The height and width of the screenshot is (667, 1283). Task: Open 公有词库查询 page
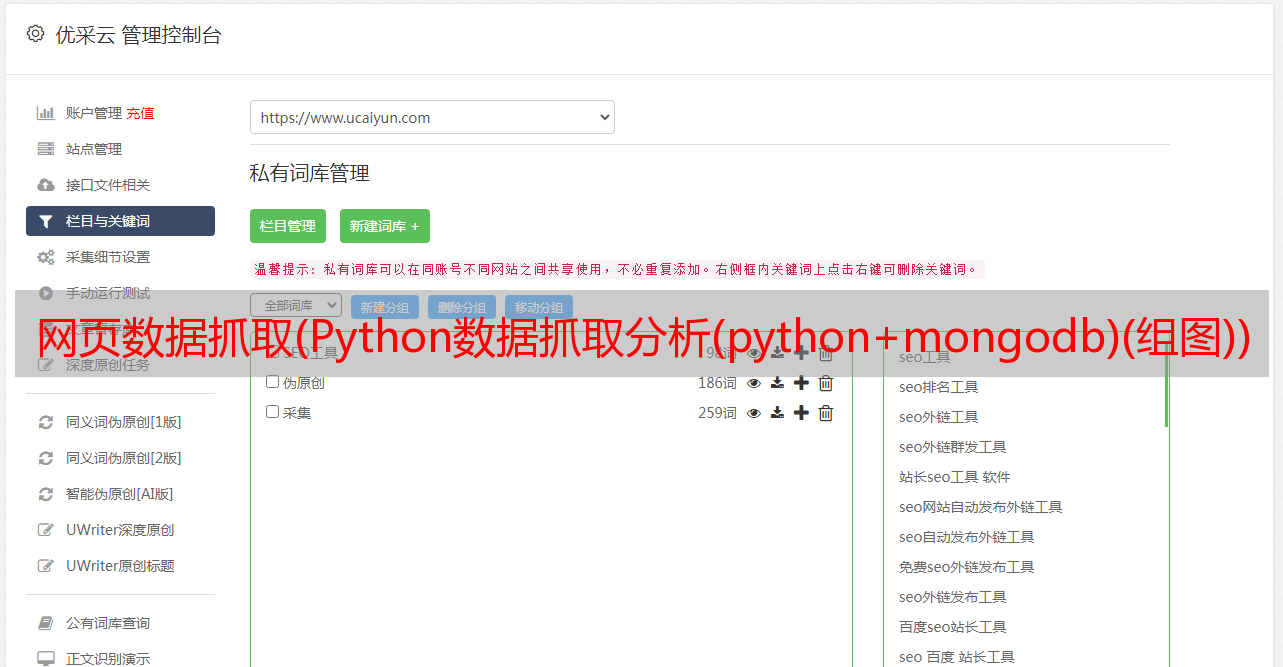pyautogui.click(x=108, y=623)
